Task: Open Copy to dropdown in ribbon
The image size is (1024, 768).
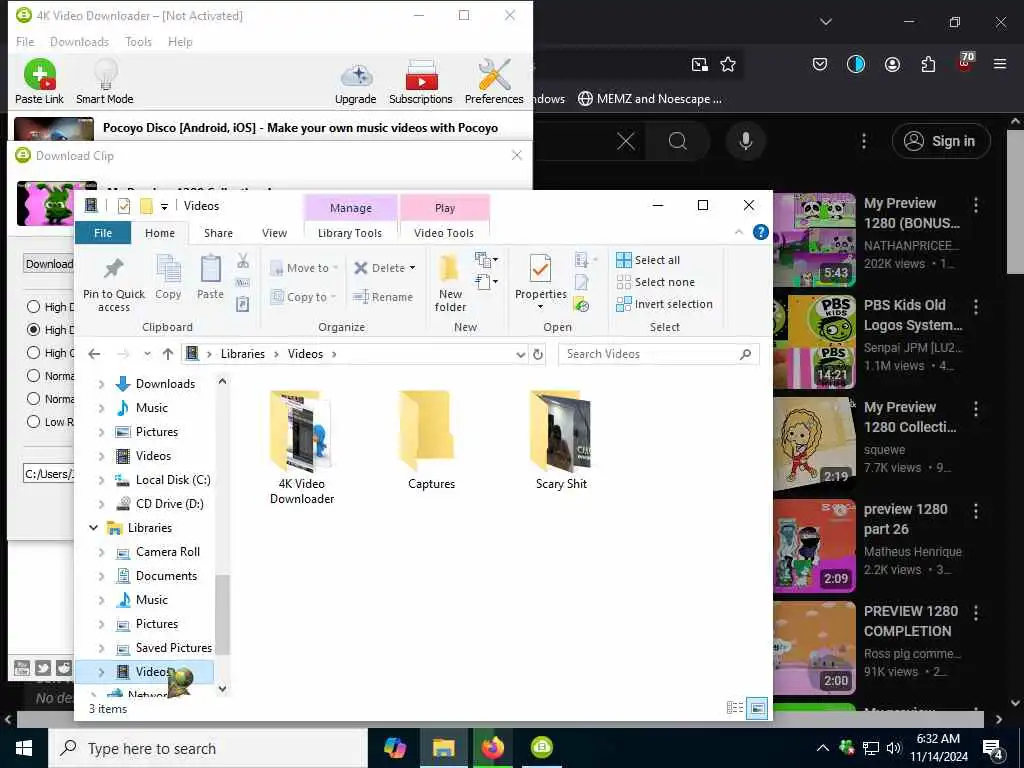Action: tap(303, 297)
